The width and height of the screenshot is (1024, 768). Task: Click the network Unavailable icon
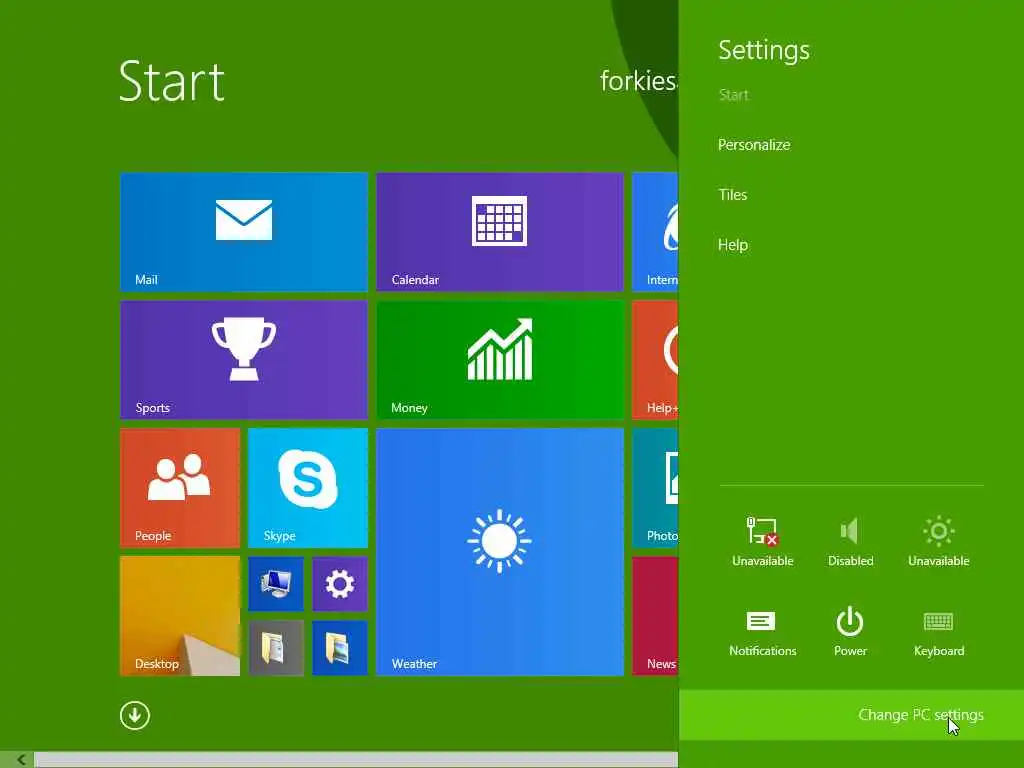point(762,541)
